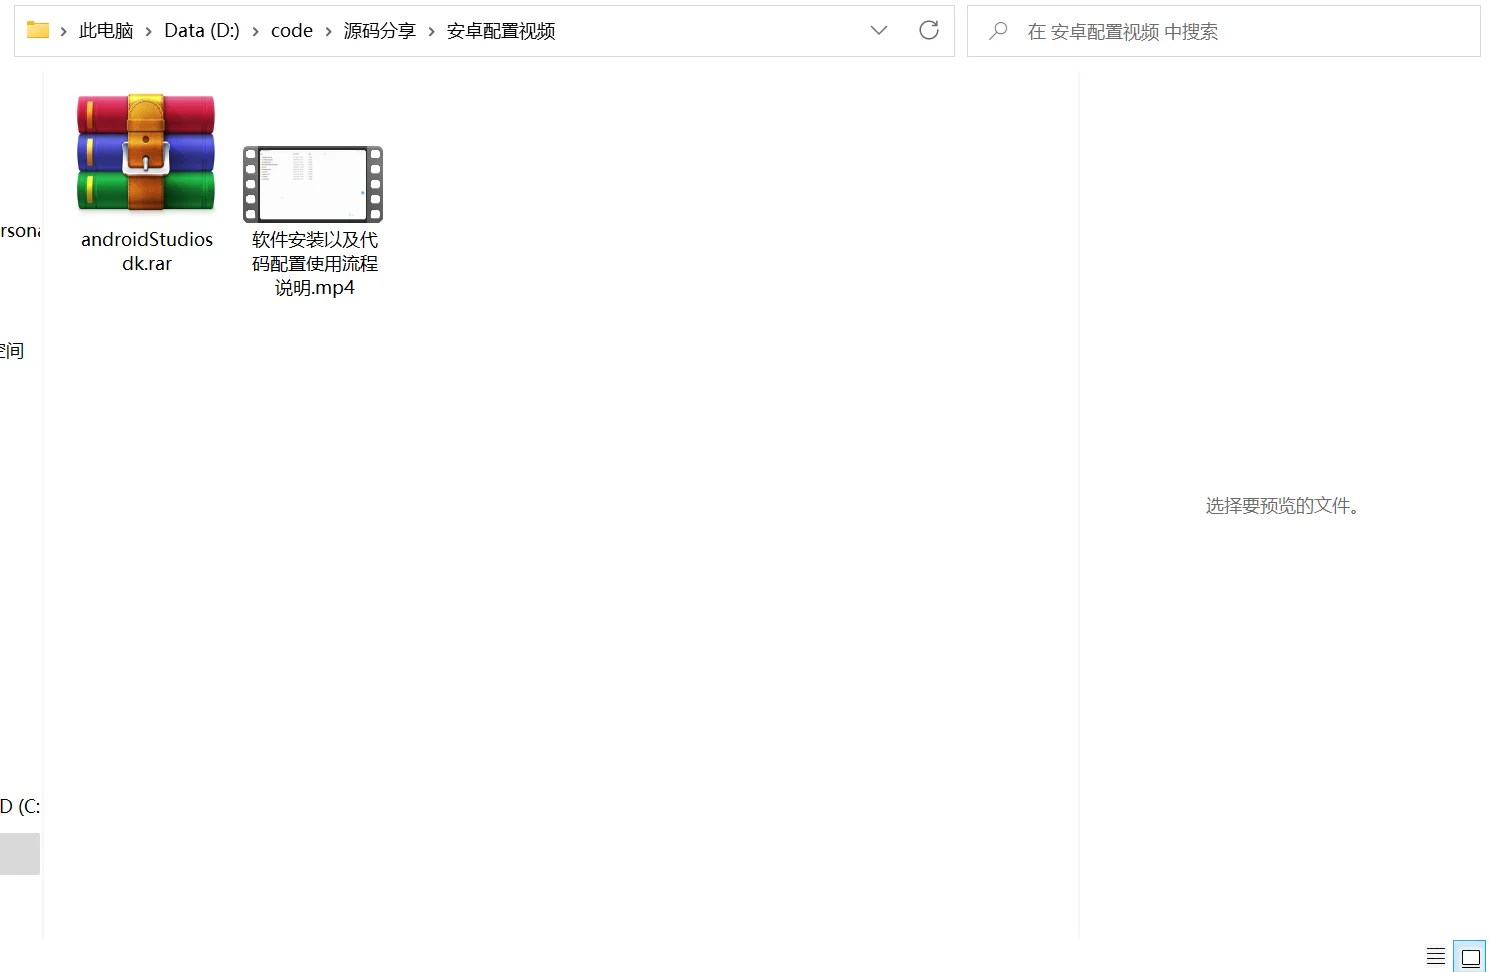Screen dimensions: 1490x972
Task: Select Local Disk (C:) in sidebar
Action: point(18,806)
